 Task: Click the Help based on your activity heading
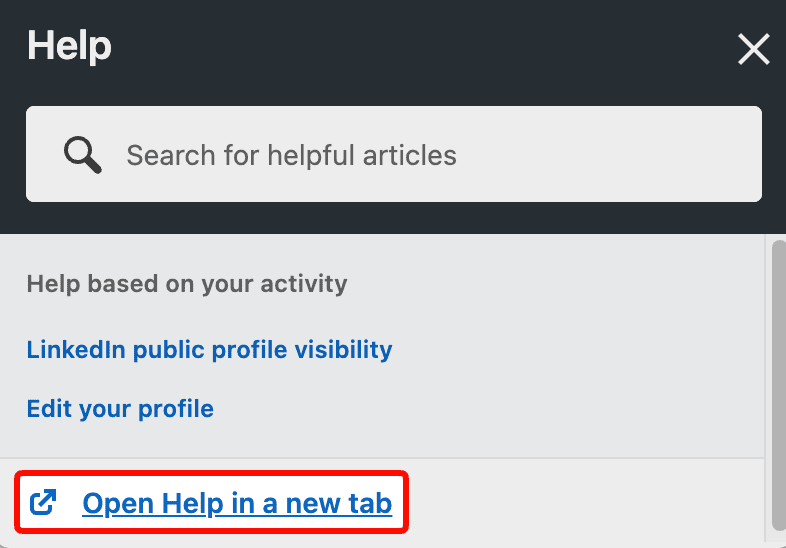tap(187, 284)
